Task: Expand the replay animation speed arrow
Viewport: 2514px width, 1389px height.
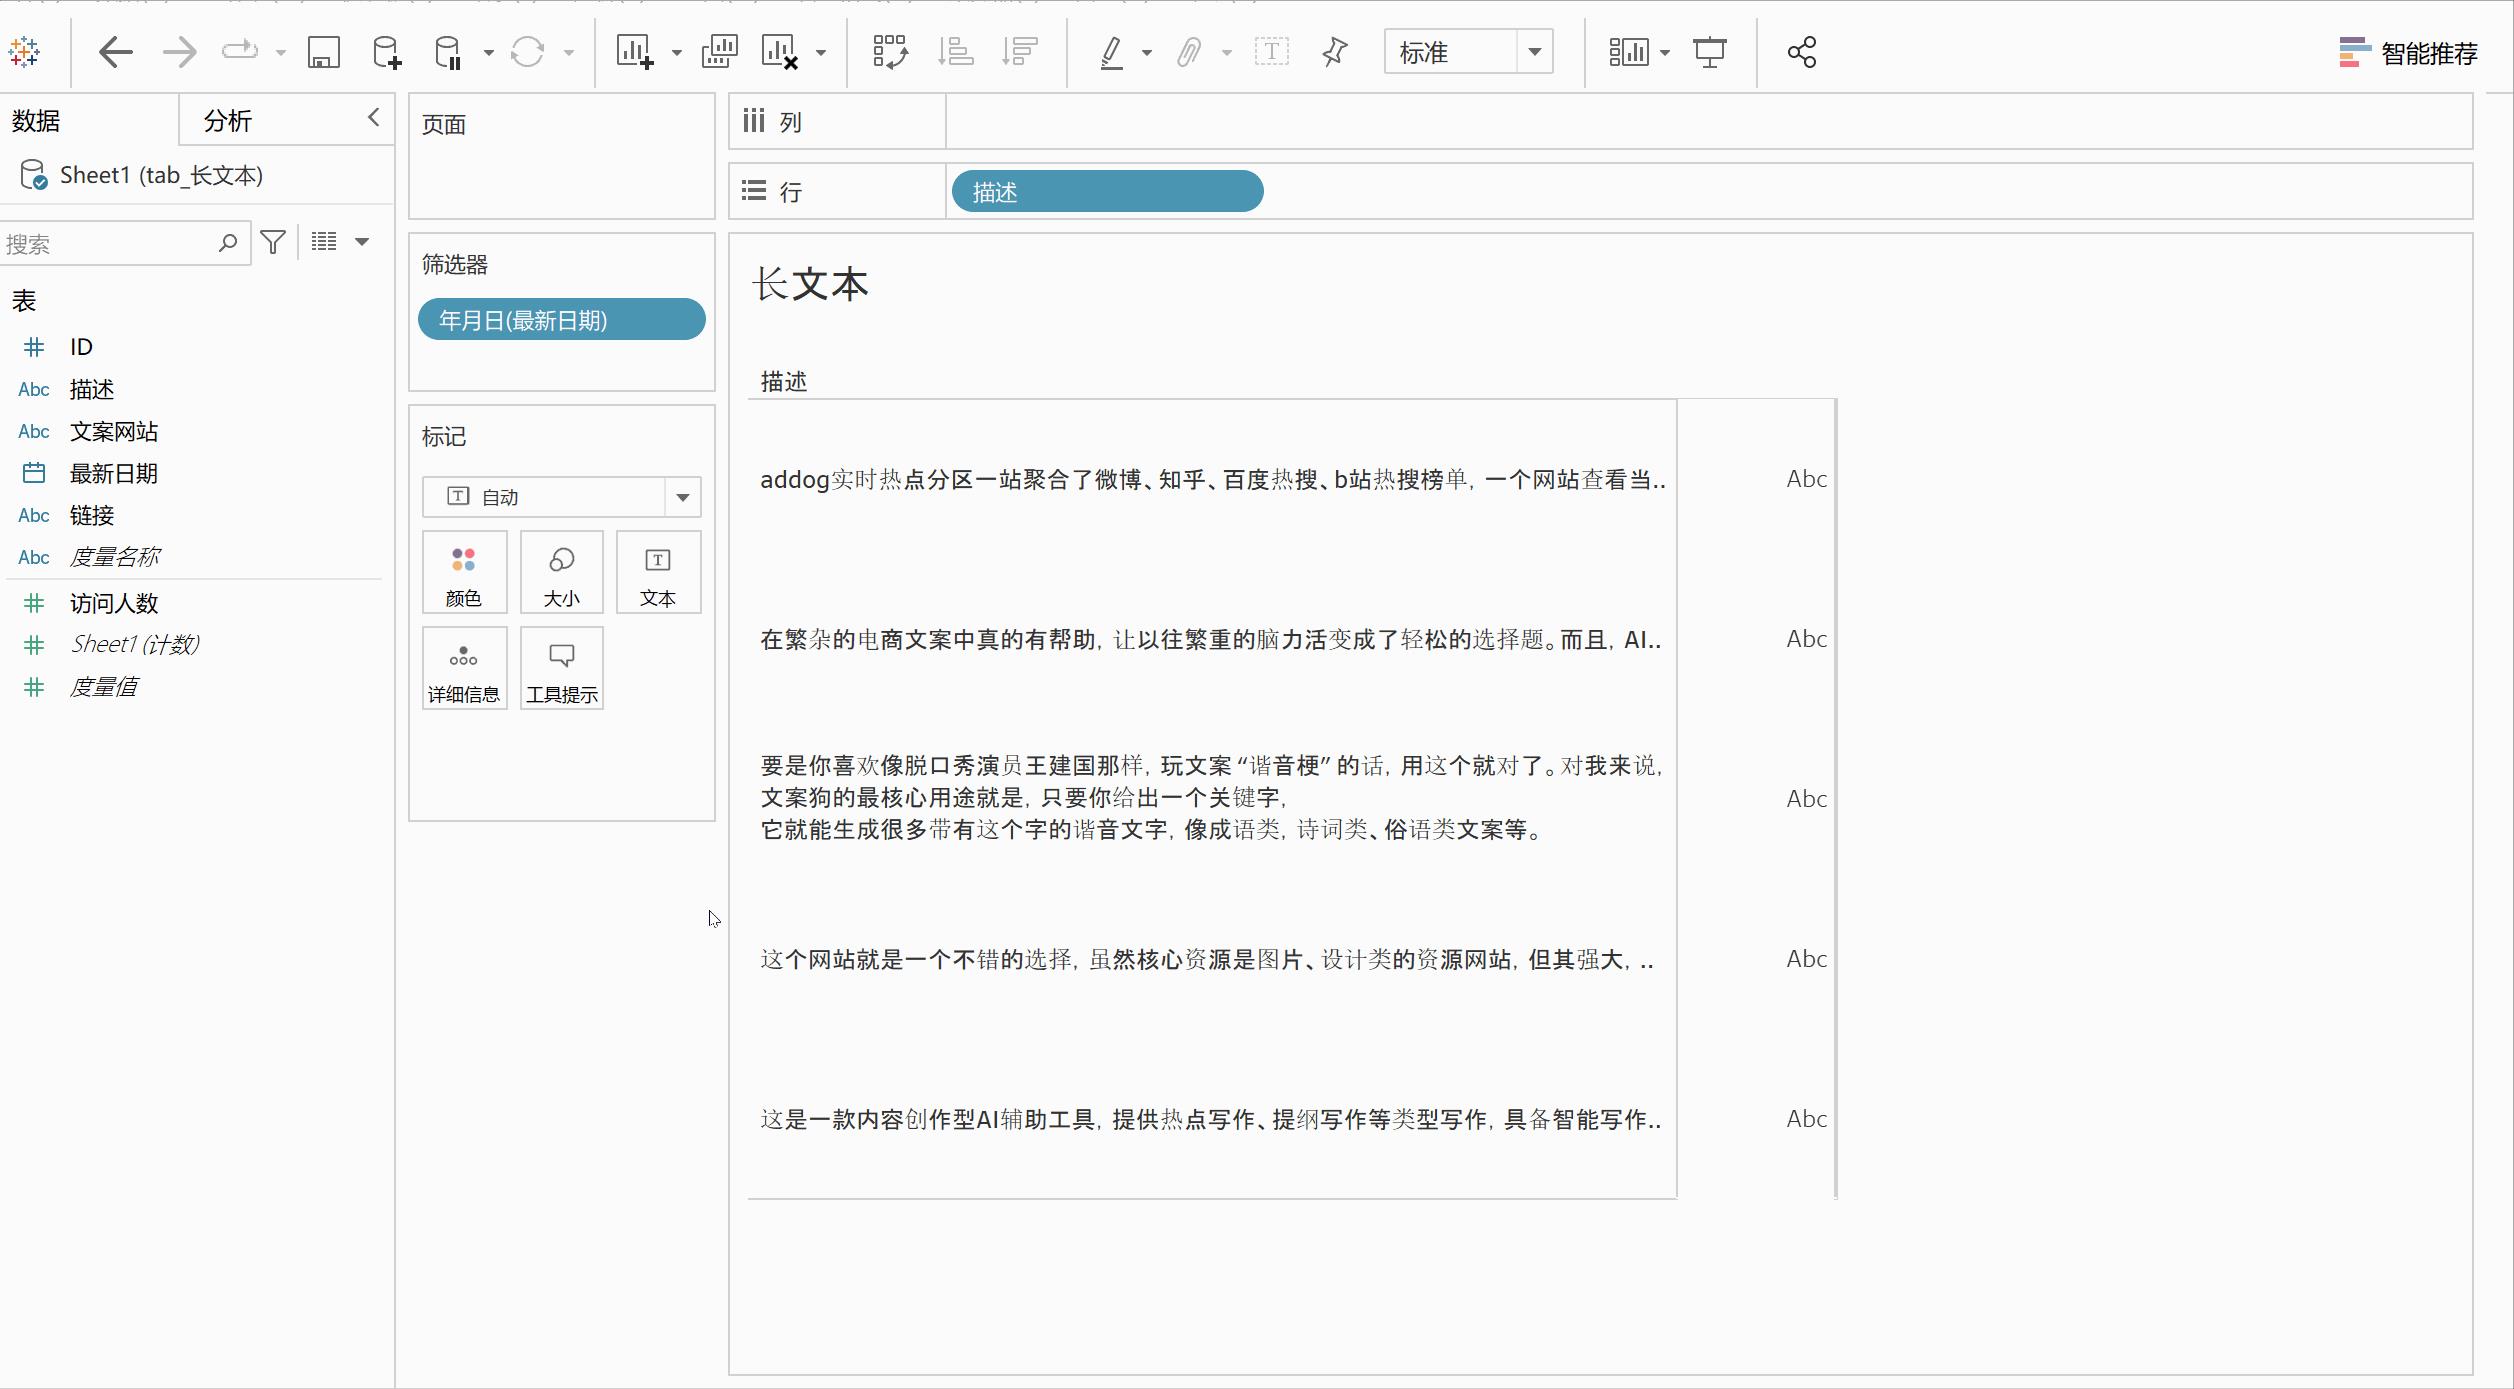Action: (x=281, y=53)
